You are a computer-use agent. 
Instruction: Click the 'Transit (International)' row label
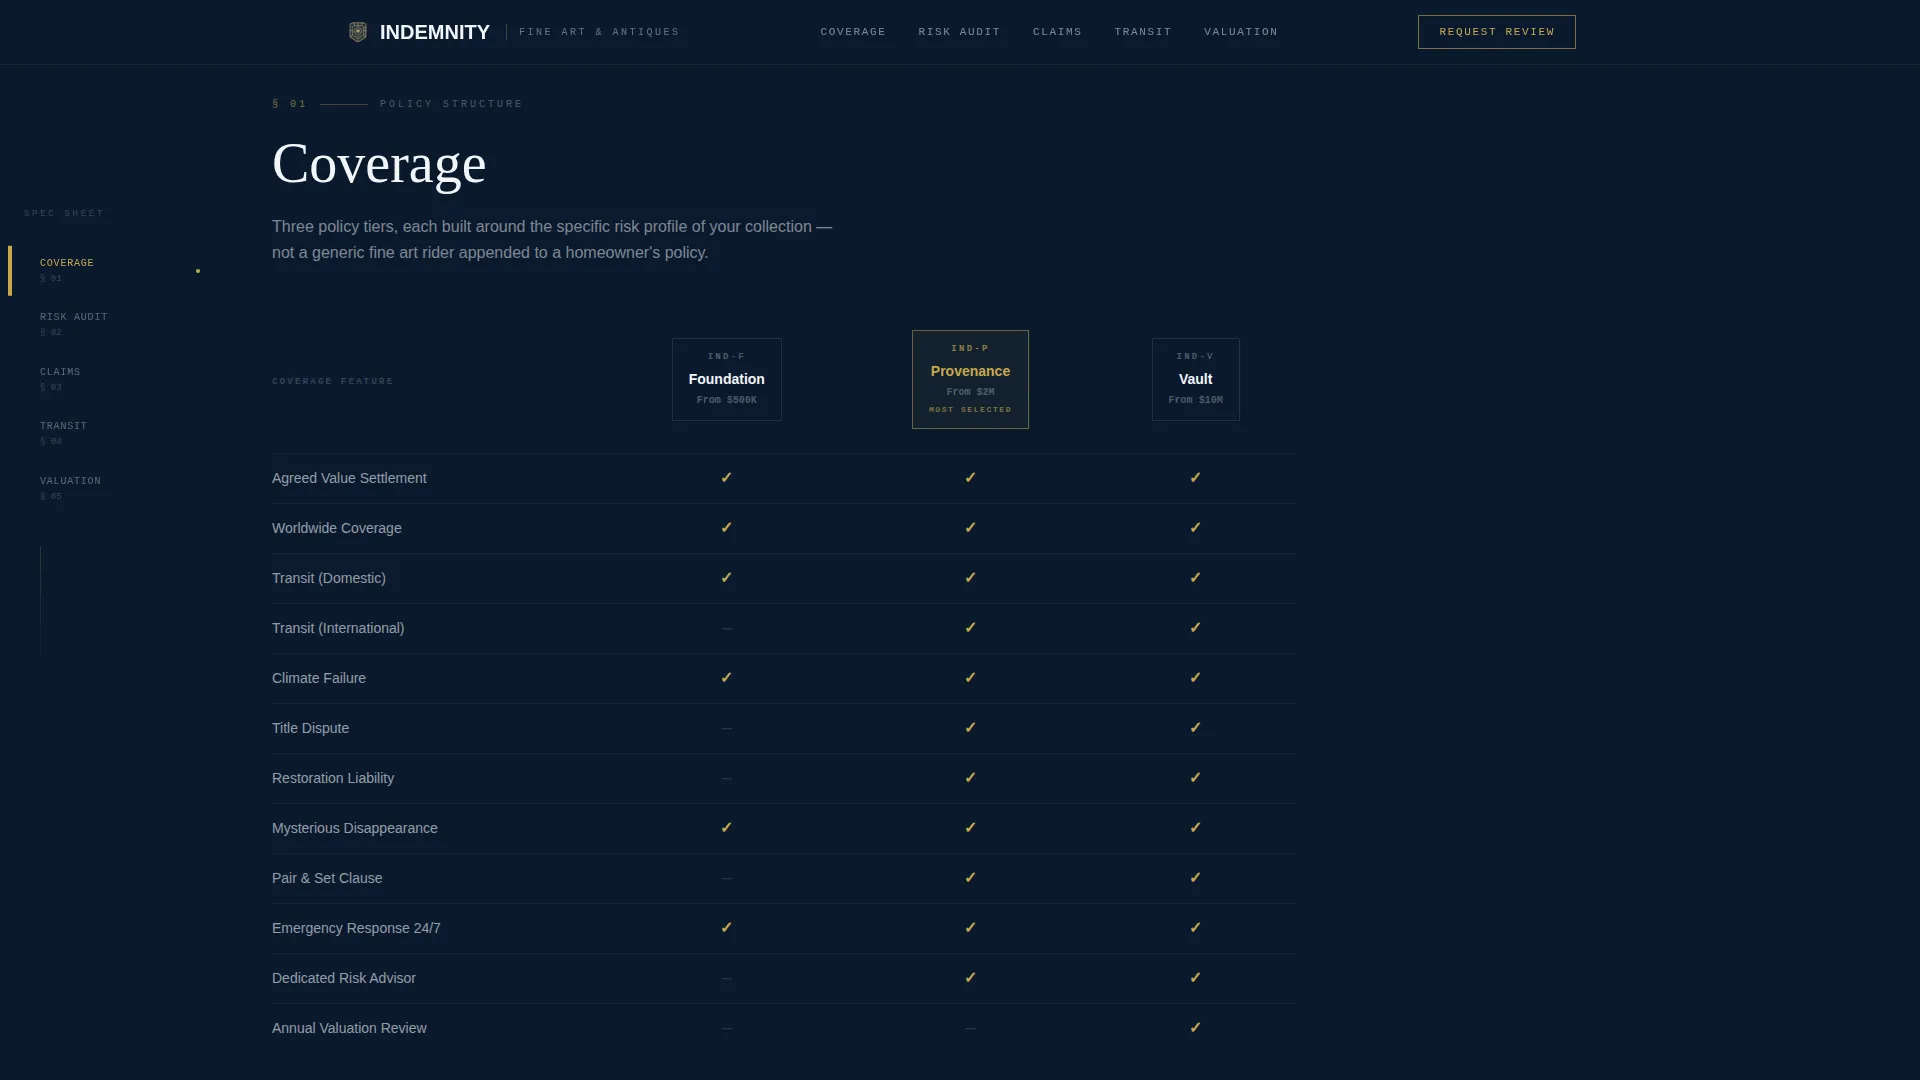[x=338, y=628]
